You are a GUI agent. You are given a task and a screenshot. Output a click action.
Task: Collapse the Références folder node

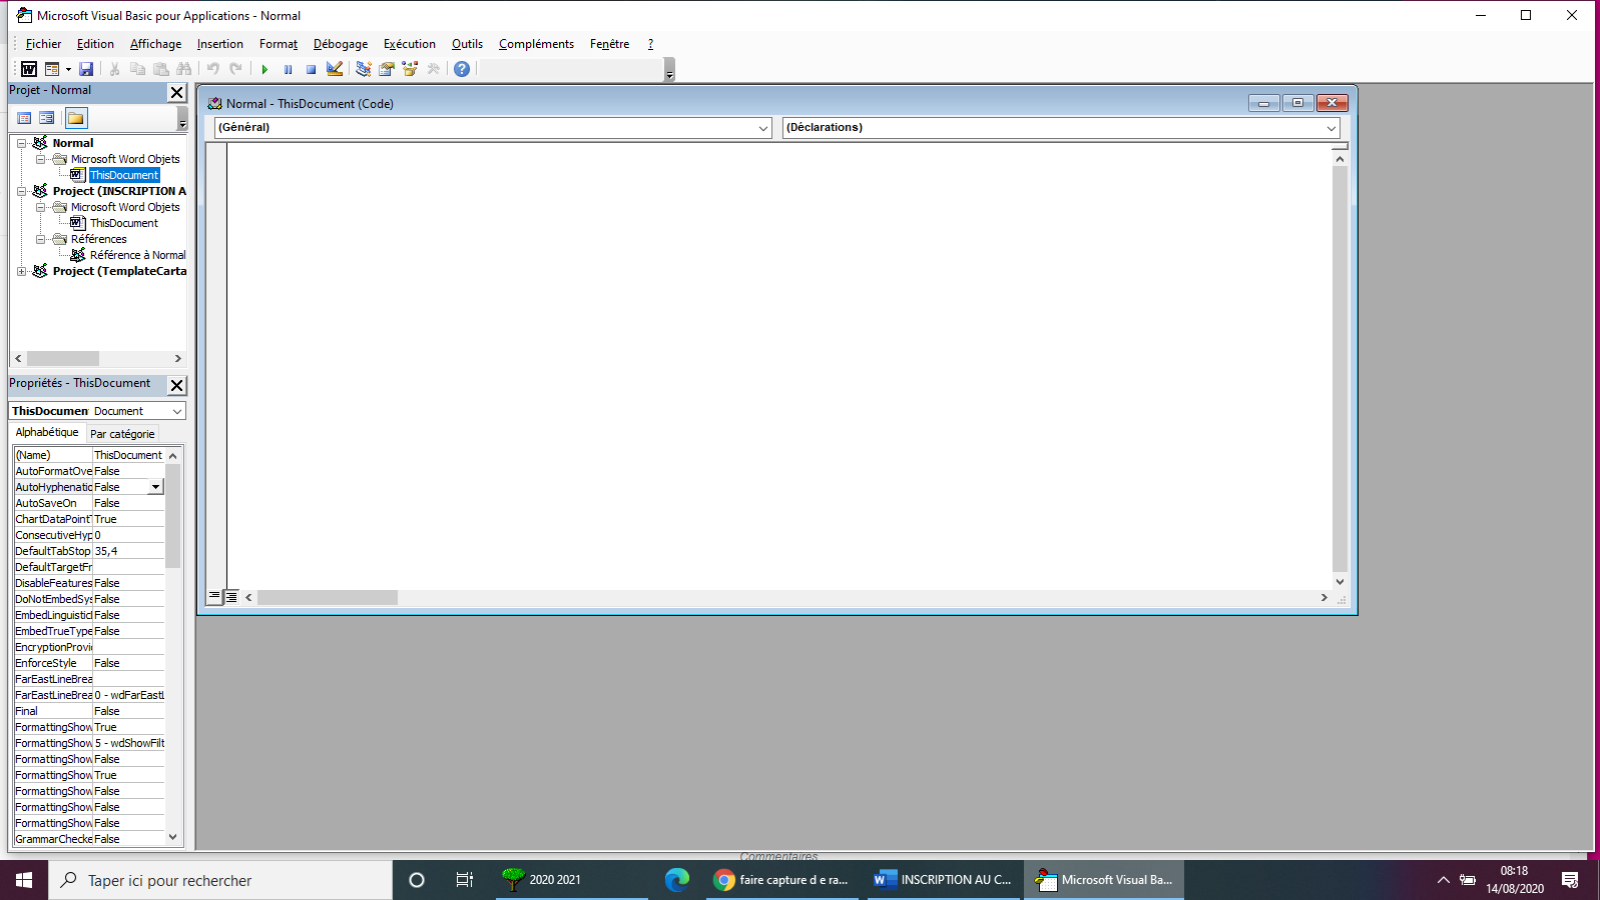coord(41,239)
